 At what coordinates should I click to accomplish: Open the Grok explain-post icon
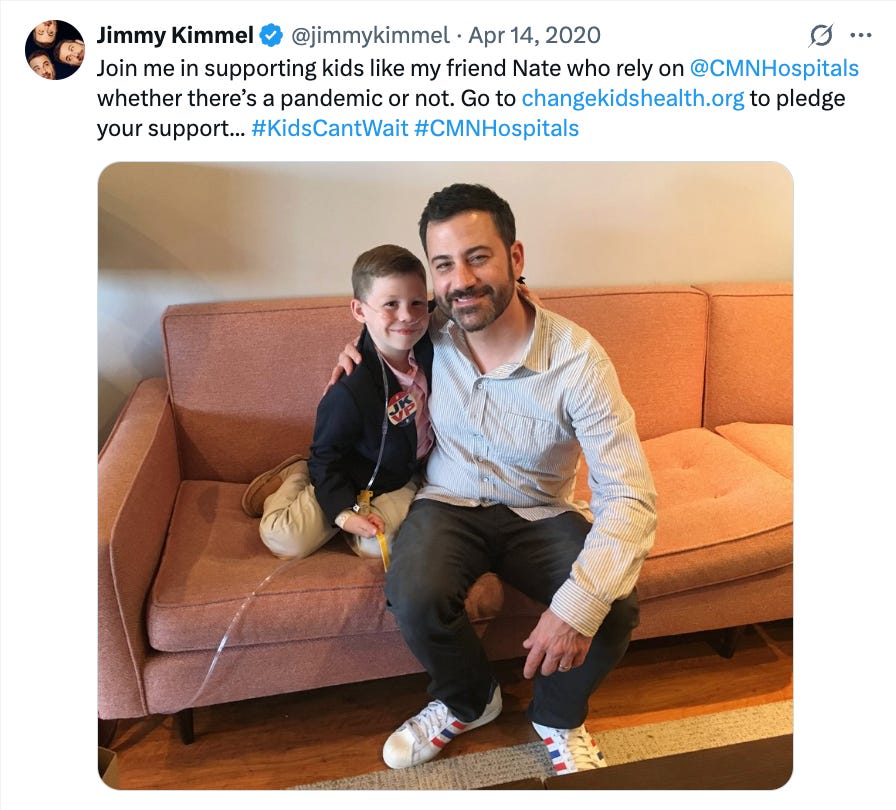coord(821,35)
